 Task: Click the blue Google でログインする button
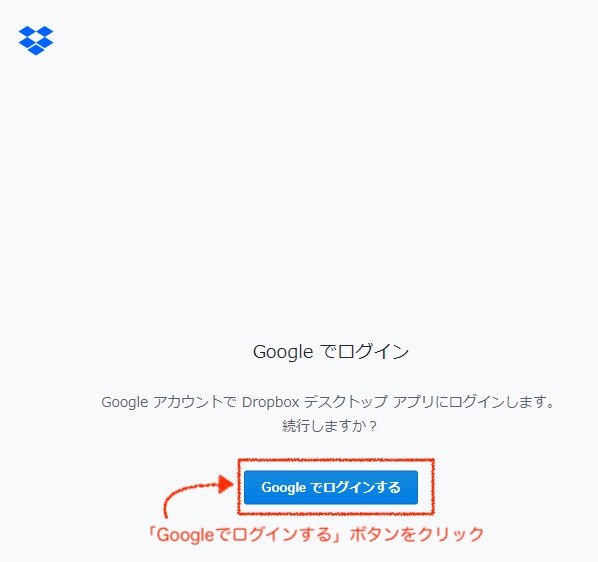pyautogui.click(x=331, y=487)
